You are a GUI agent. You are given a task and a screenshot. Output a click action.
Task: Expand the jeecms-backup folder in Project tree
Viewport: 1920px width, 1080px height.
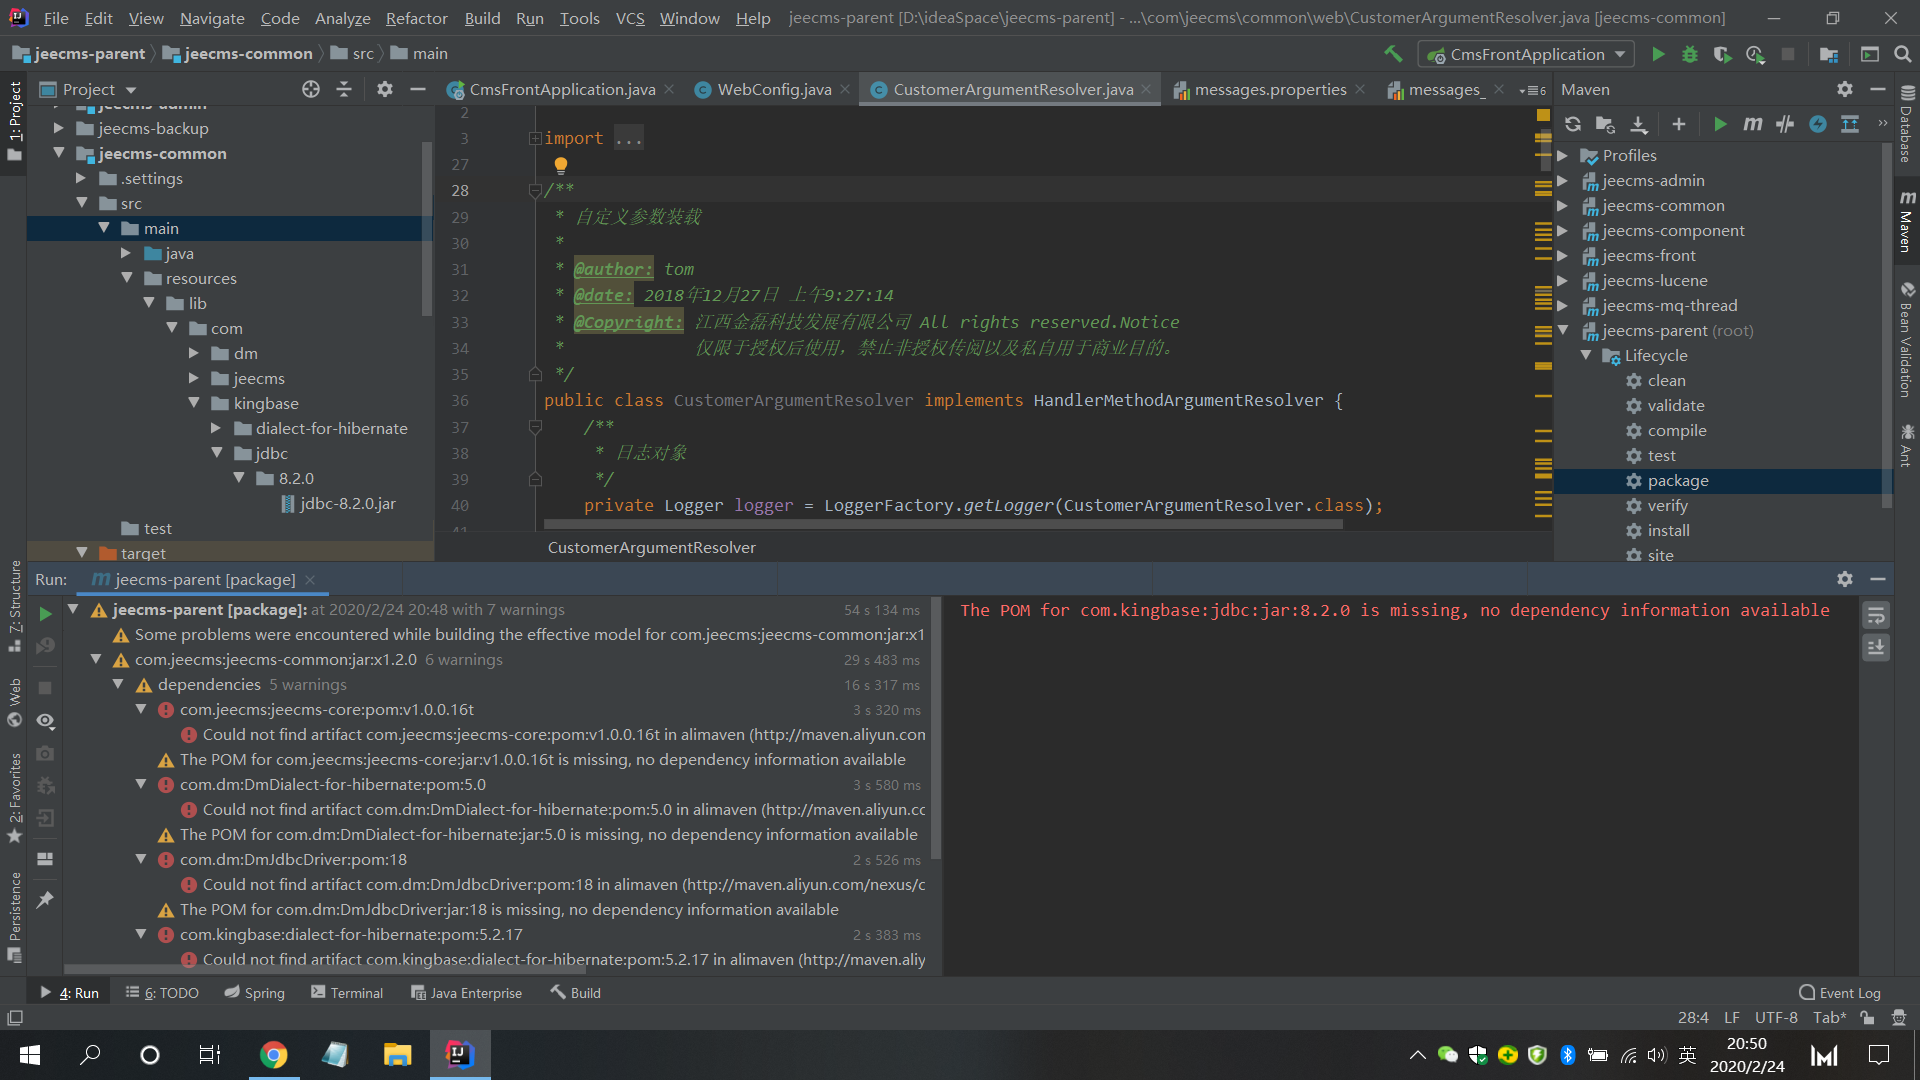(x=58, y=128)
